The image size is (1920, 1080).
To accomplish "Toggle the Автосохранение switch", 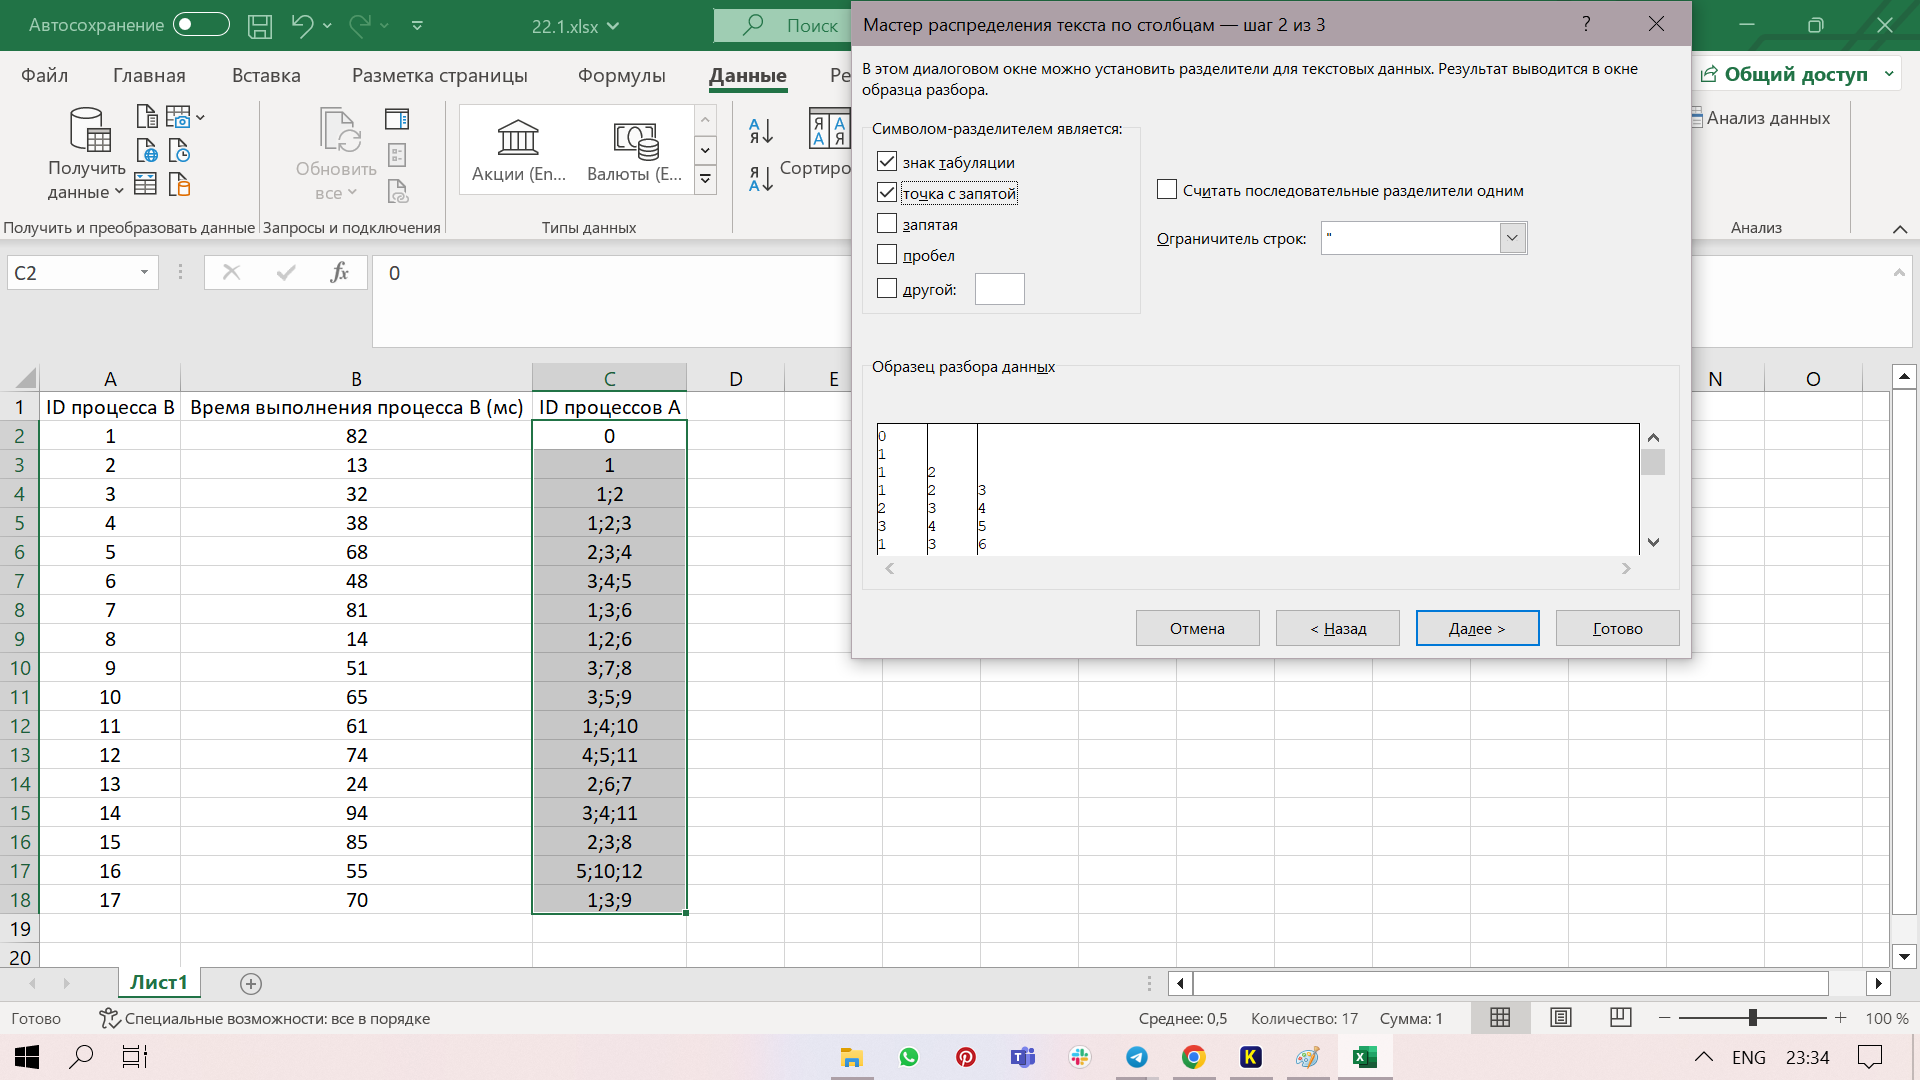I will coord(201,25).
